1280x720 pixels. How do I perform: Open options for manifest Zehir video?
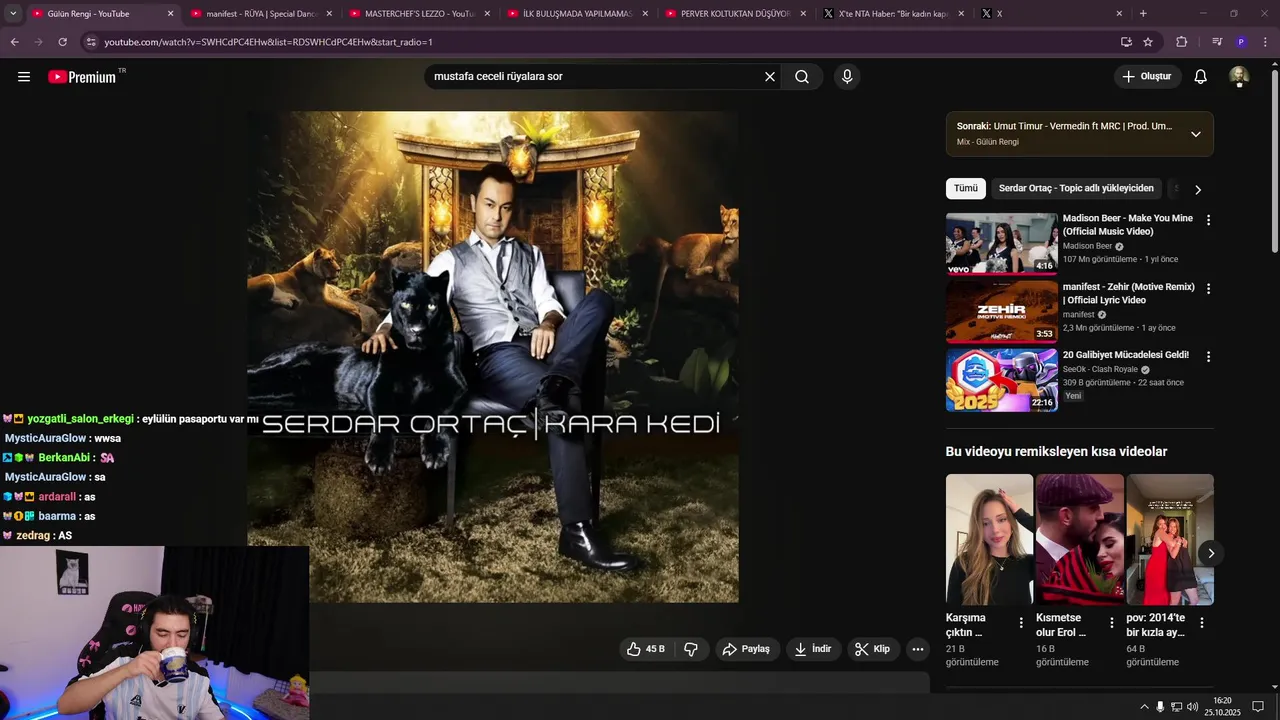(x=1208, y=289)
